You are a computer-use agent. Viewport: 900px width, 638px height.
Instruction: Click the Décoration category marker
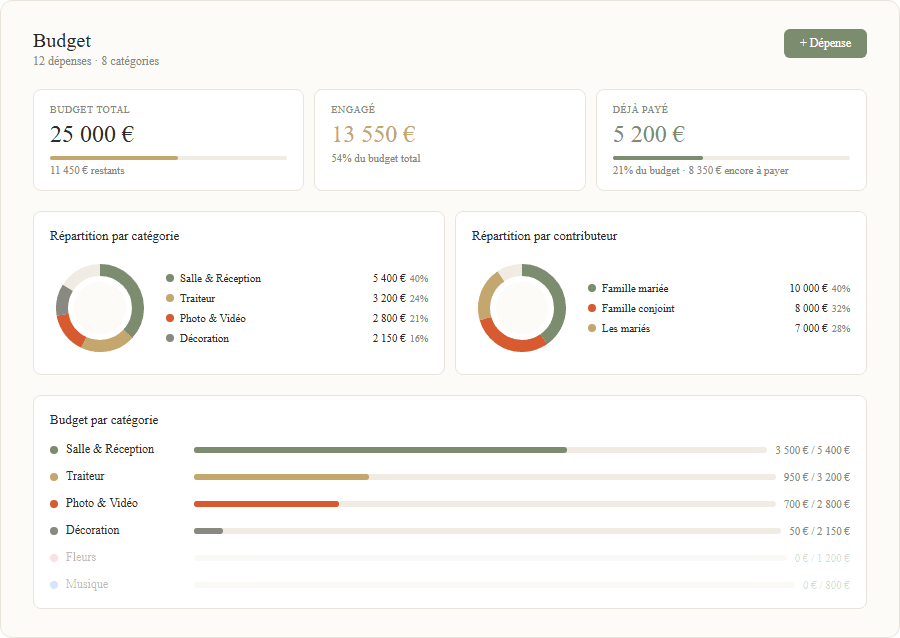tap(170, 338)
